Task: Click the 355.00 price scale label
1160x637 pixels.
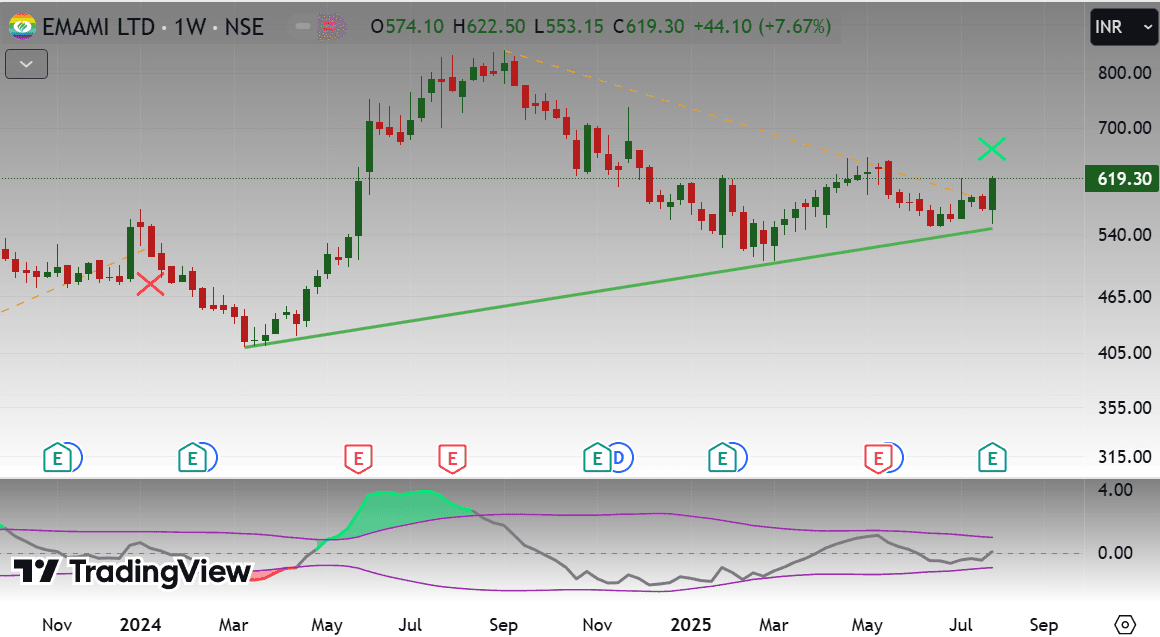Action: [1124, 408]
